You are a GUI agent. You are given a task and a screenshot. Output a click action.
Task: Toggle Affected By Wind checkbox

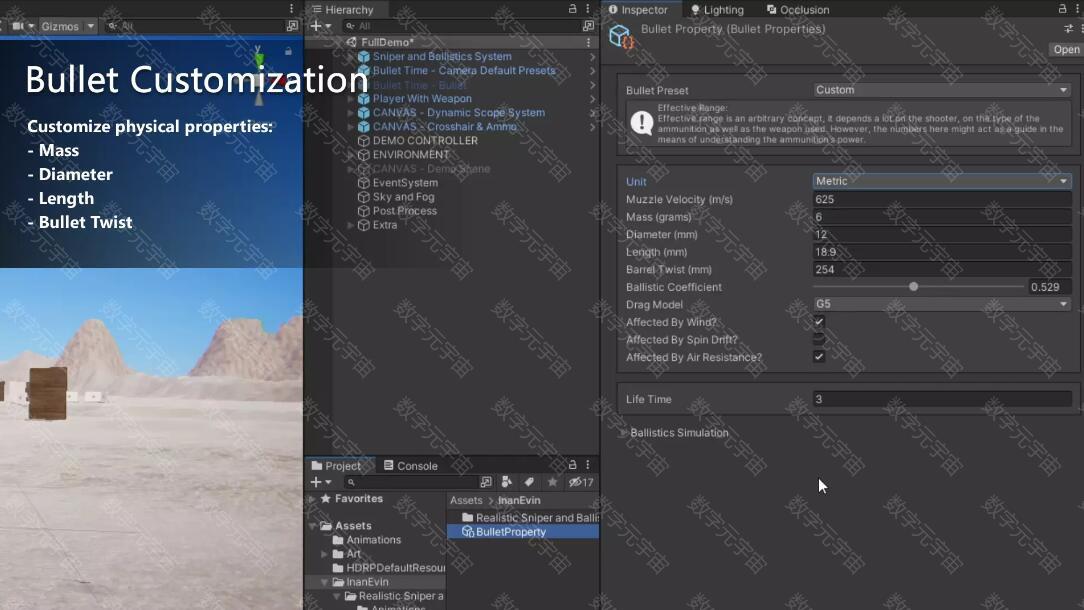(819, 322)
